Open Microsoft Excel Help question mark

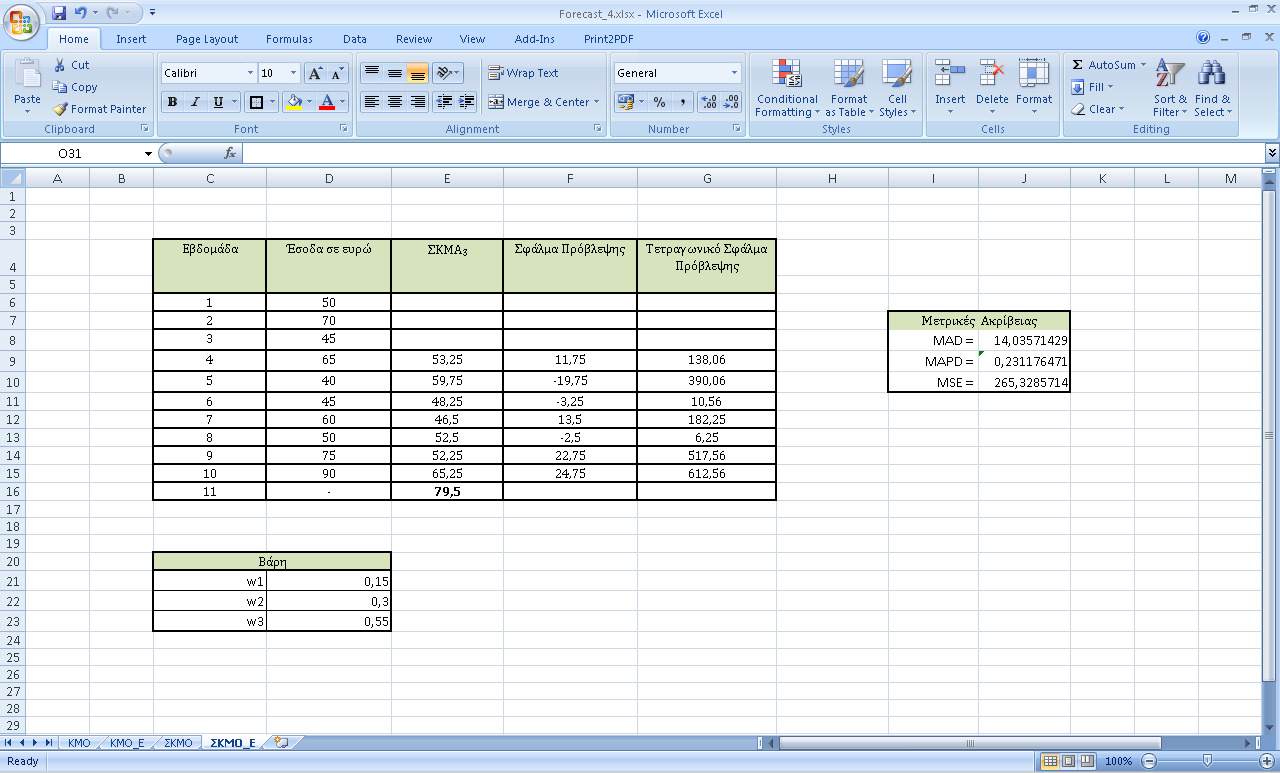[1204, 37]
